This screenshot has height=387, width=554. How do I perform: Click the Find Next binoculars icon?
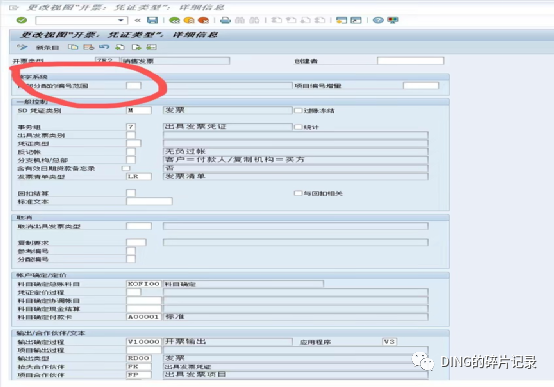[x=254, y=20]
